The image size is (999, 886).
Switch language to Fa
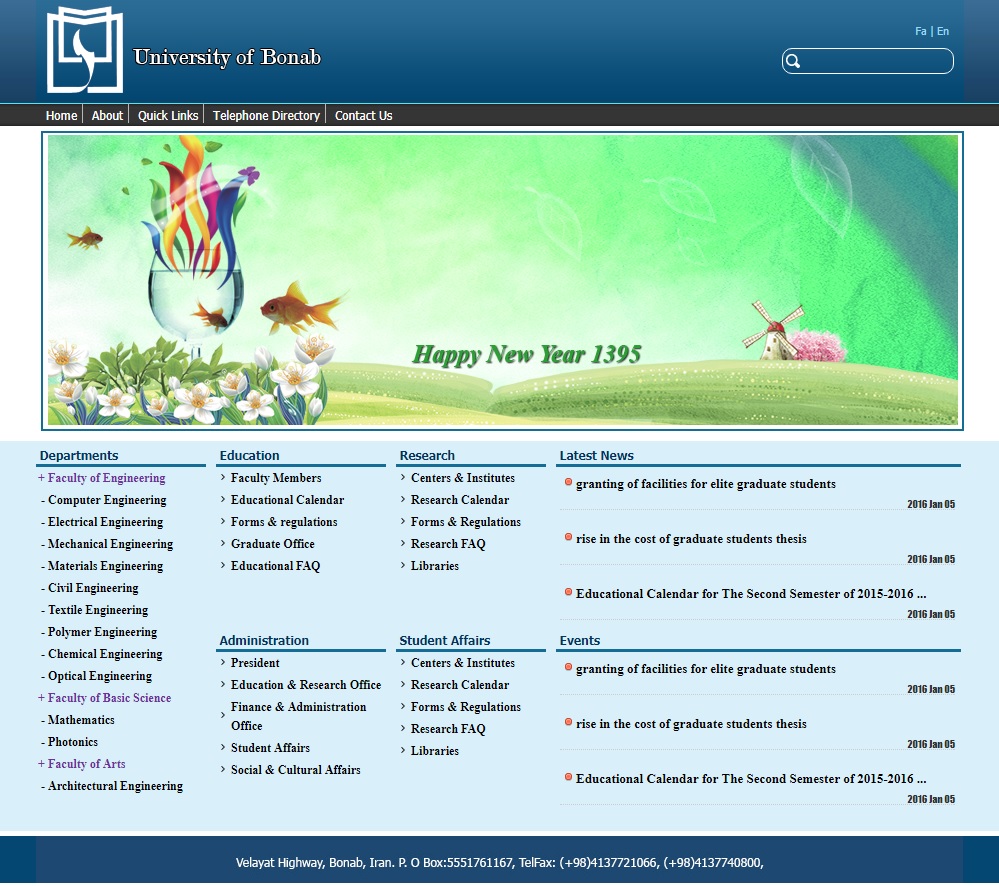tap(920, 31)
